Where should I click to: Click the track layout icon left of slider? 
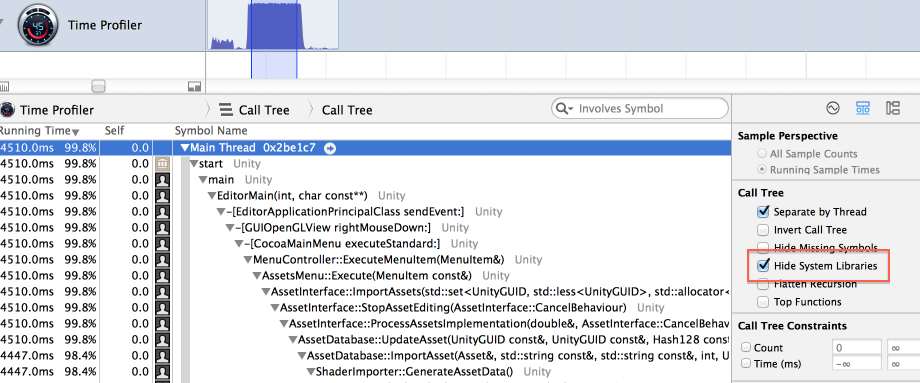coord(4,87)
